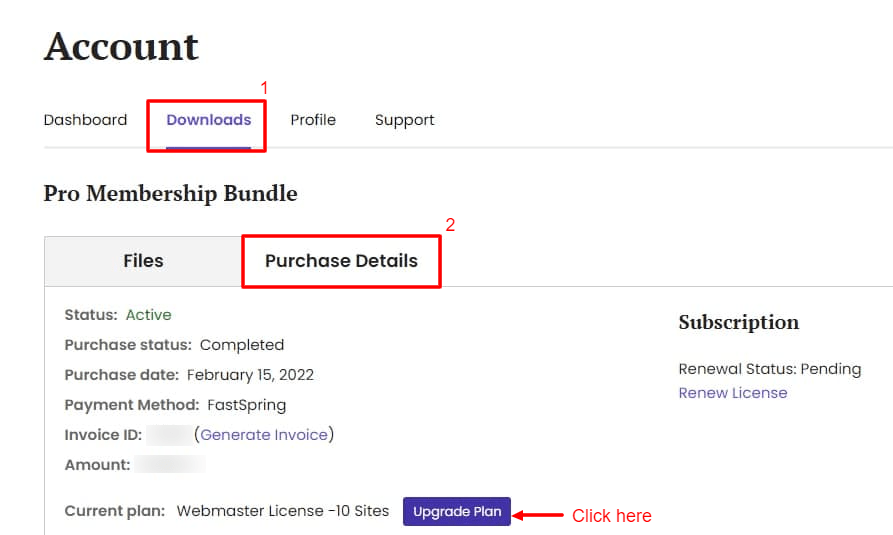Show the Purchase Details tab
The width and height of the screenshot is (893, 535).
(x=341, y=261)
